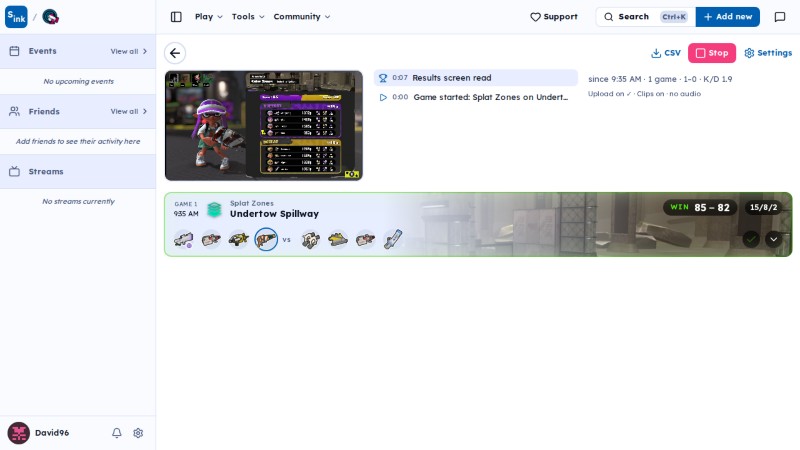Viewport: 800px width, 450px height.
Task: Open the Tools dropdown menu
Action: click(248, 17)
